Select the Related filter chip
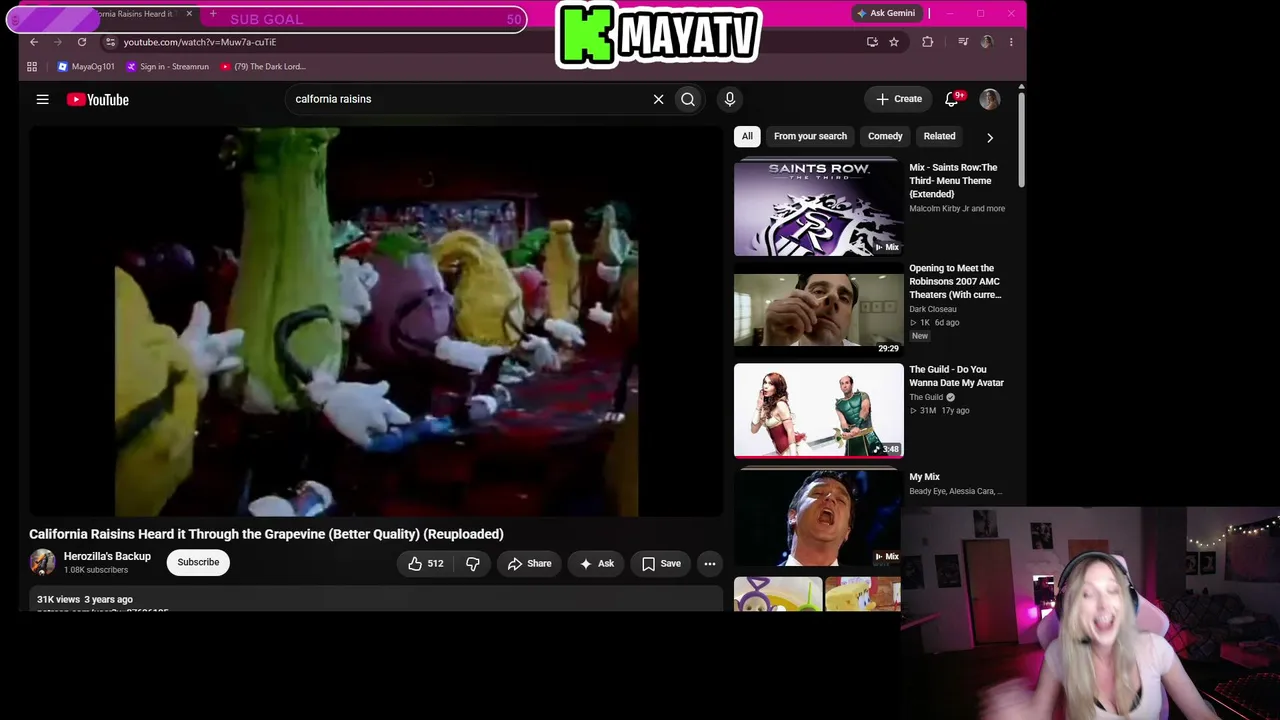This screenshot has width=1280, height=720. 939,136
